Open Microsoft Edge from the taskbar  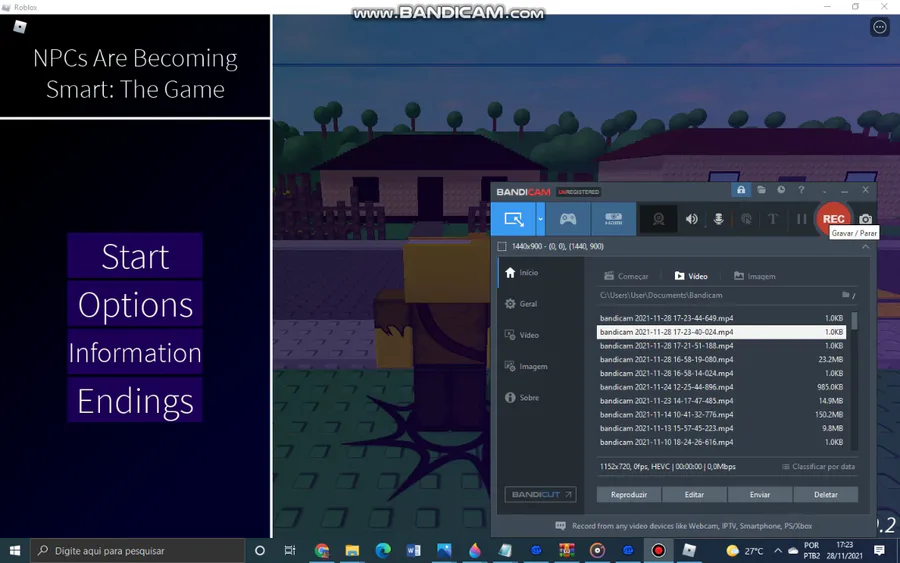pos(383,550)
